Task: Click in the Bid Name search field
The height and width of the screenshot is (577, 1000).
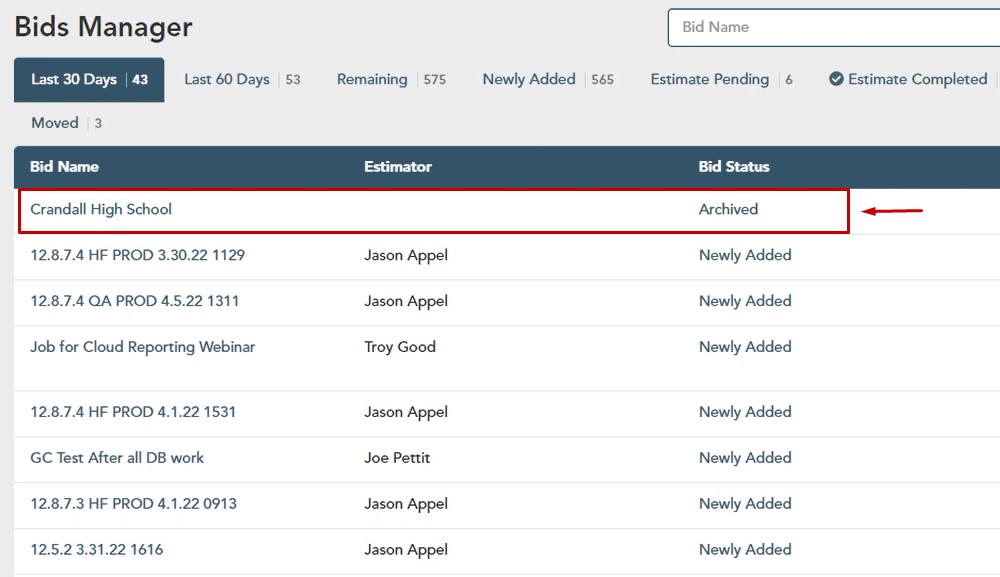Action: [835, 27]
